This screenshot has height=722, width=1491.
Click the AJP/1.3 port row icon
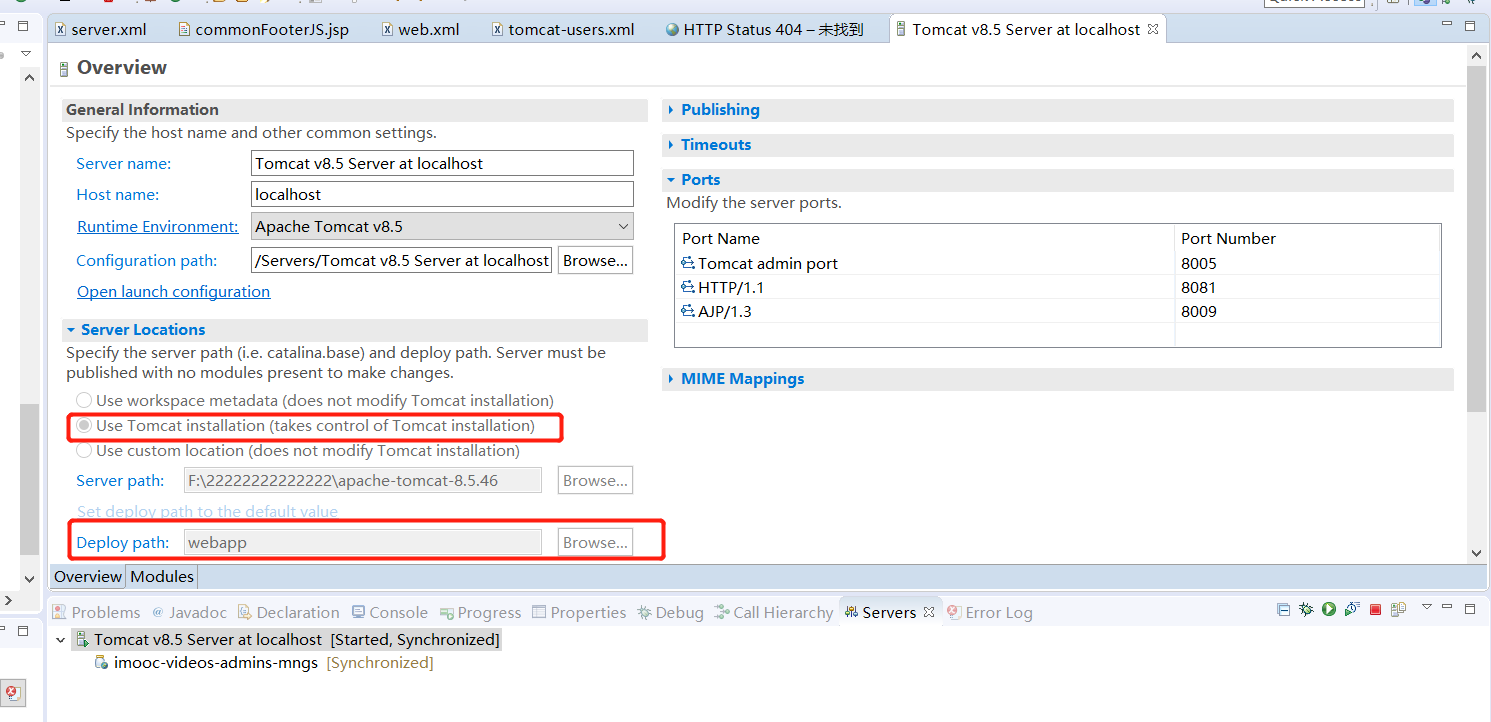tap(688, 311)
